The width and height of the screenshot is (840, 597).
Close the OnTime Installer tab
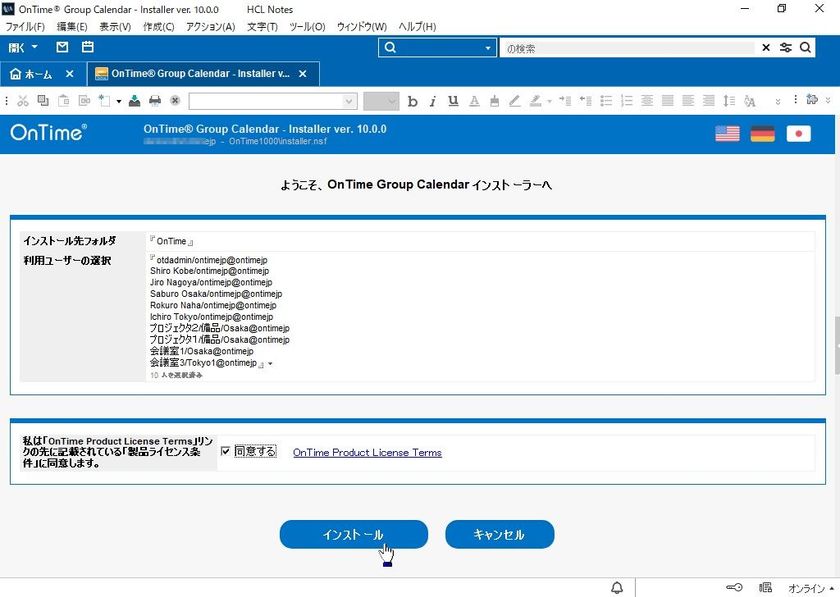pyautogui.click(x=303, y=74)
